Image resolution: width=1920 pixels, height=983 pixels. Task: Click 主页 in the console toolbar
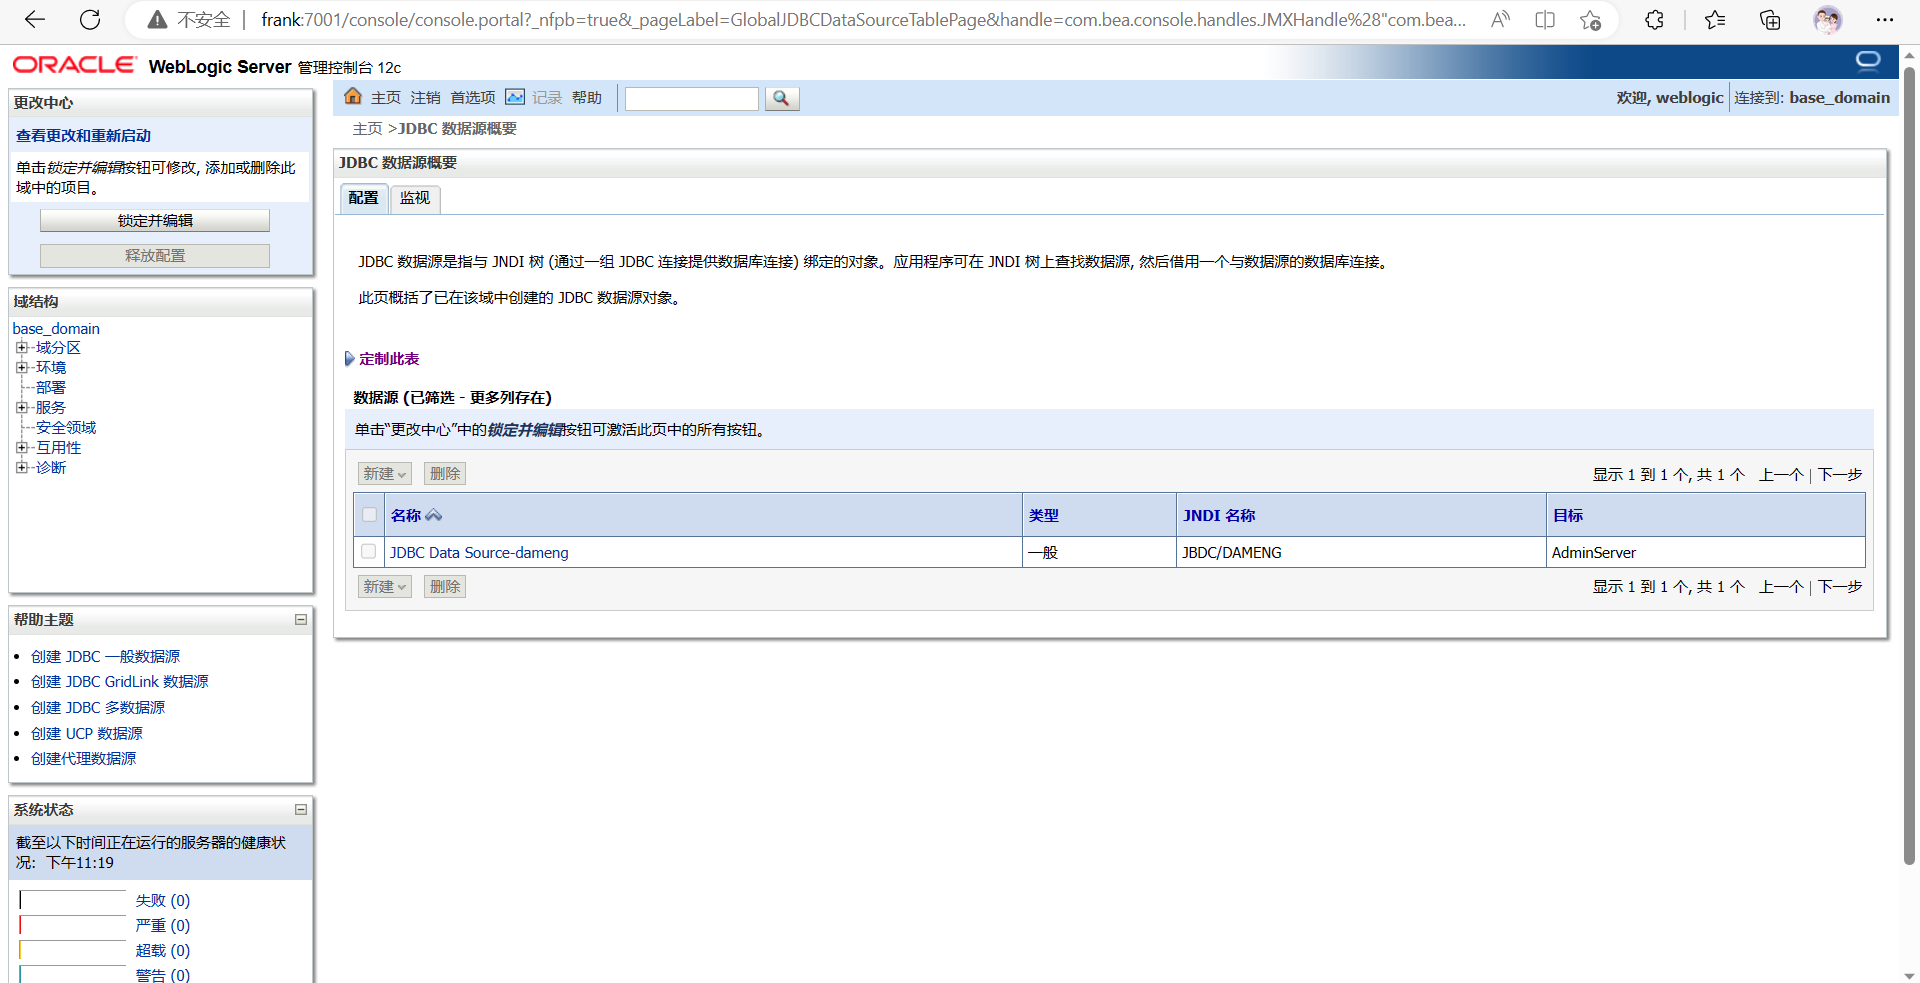pos(385,98)
